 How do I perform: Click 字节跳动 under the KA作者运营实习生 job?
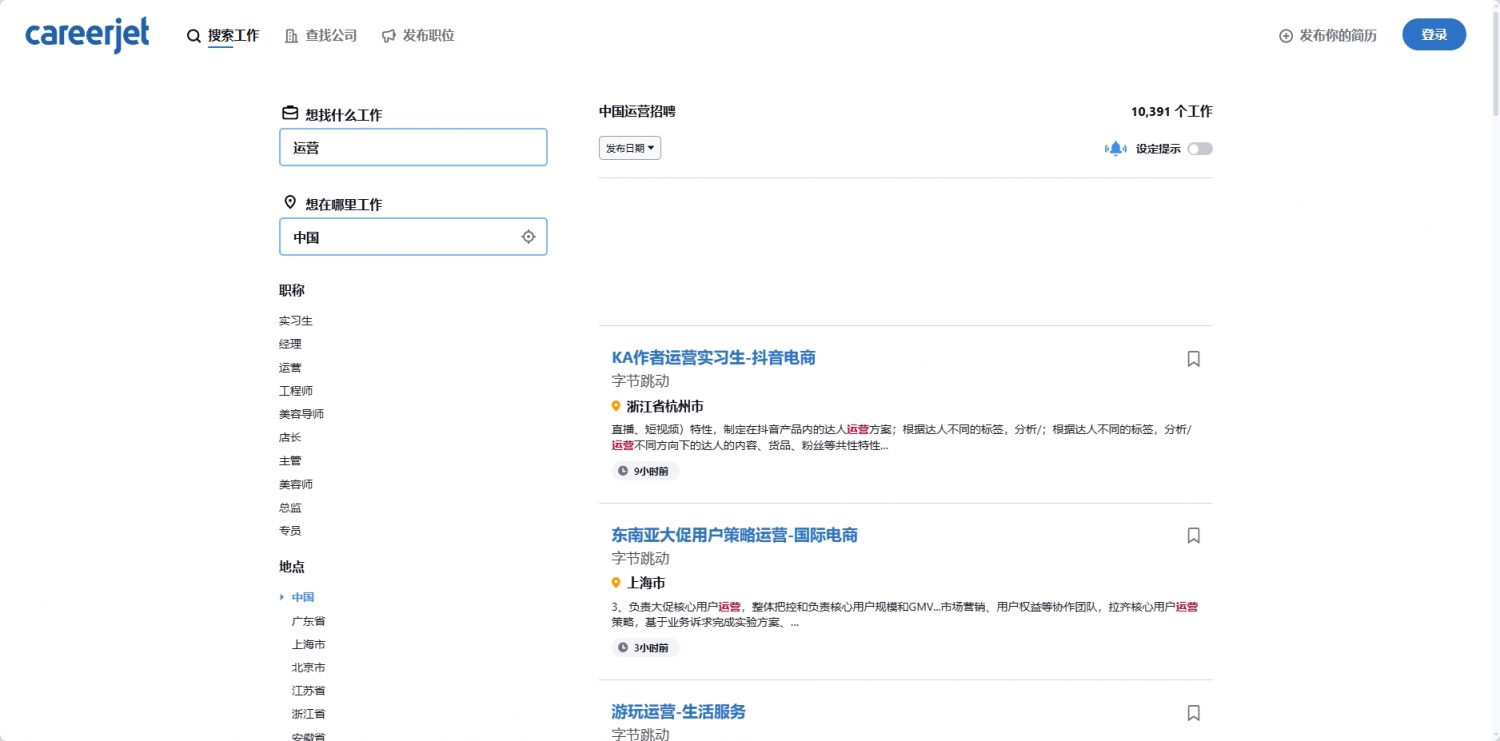[640, 381]
